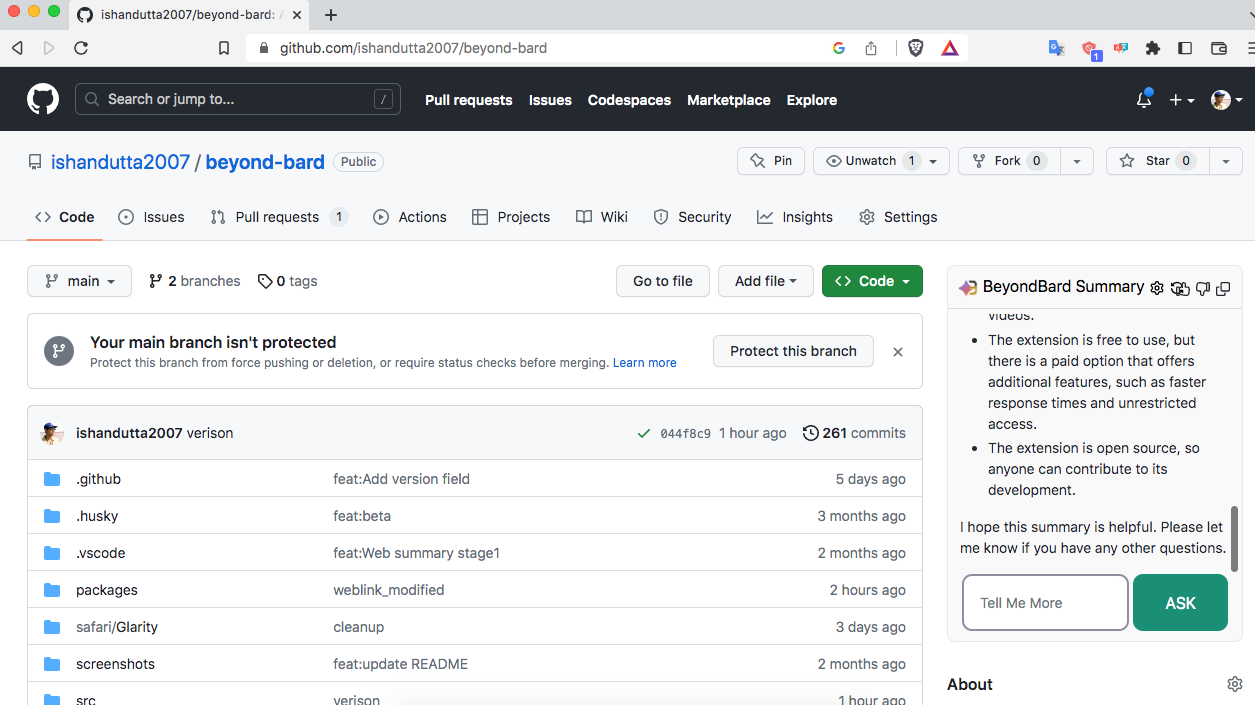The height and width of the screenshot is (705, 1255).
Task: Go back to the previous page
Action: tap(17, 48)
